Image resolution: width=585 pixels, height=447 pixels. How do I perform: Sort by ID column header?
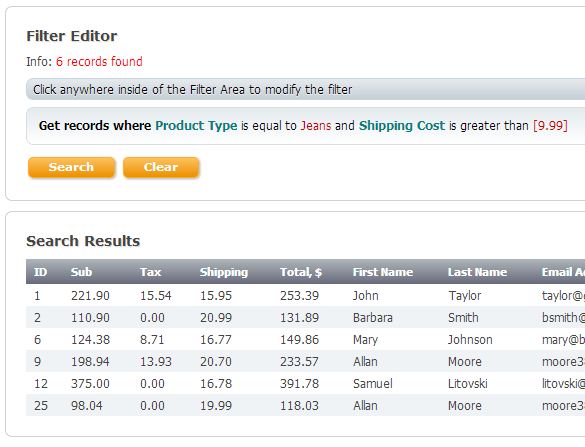pos(41,272)
